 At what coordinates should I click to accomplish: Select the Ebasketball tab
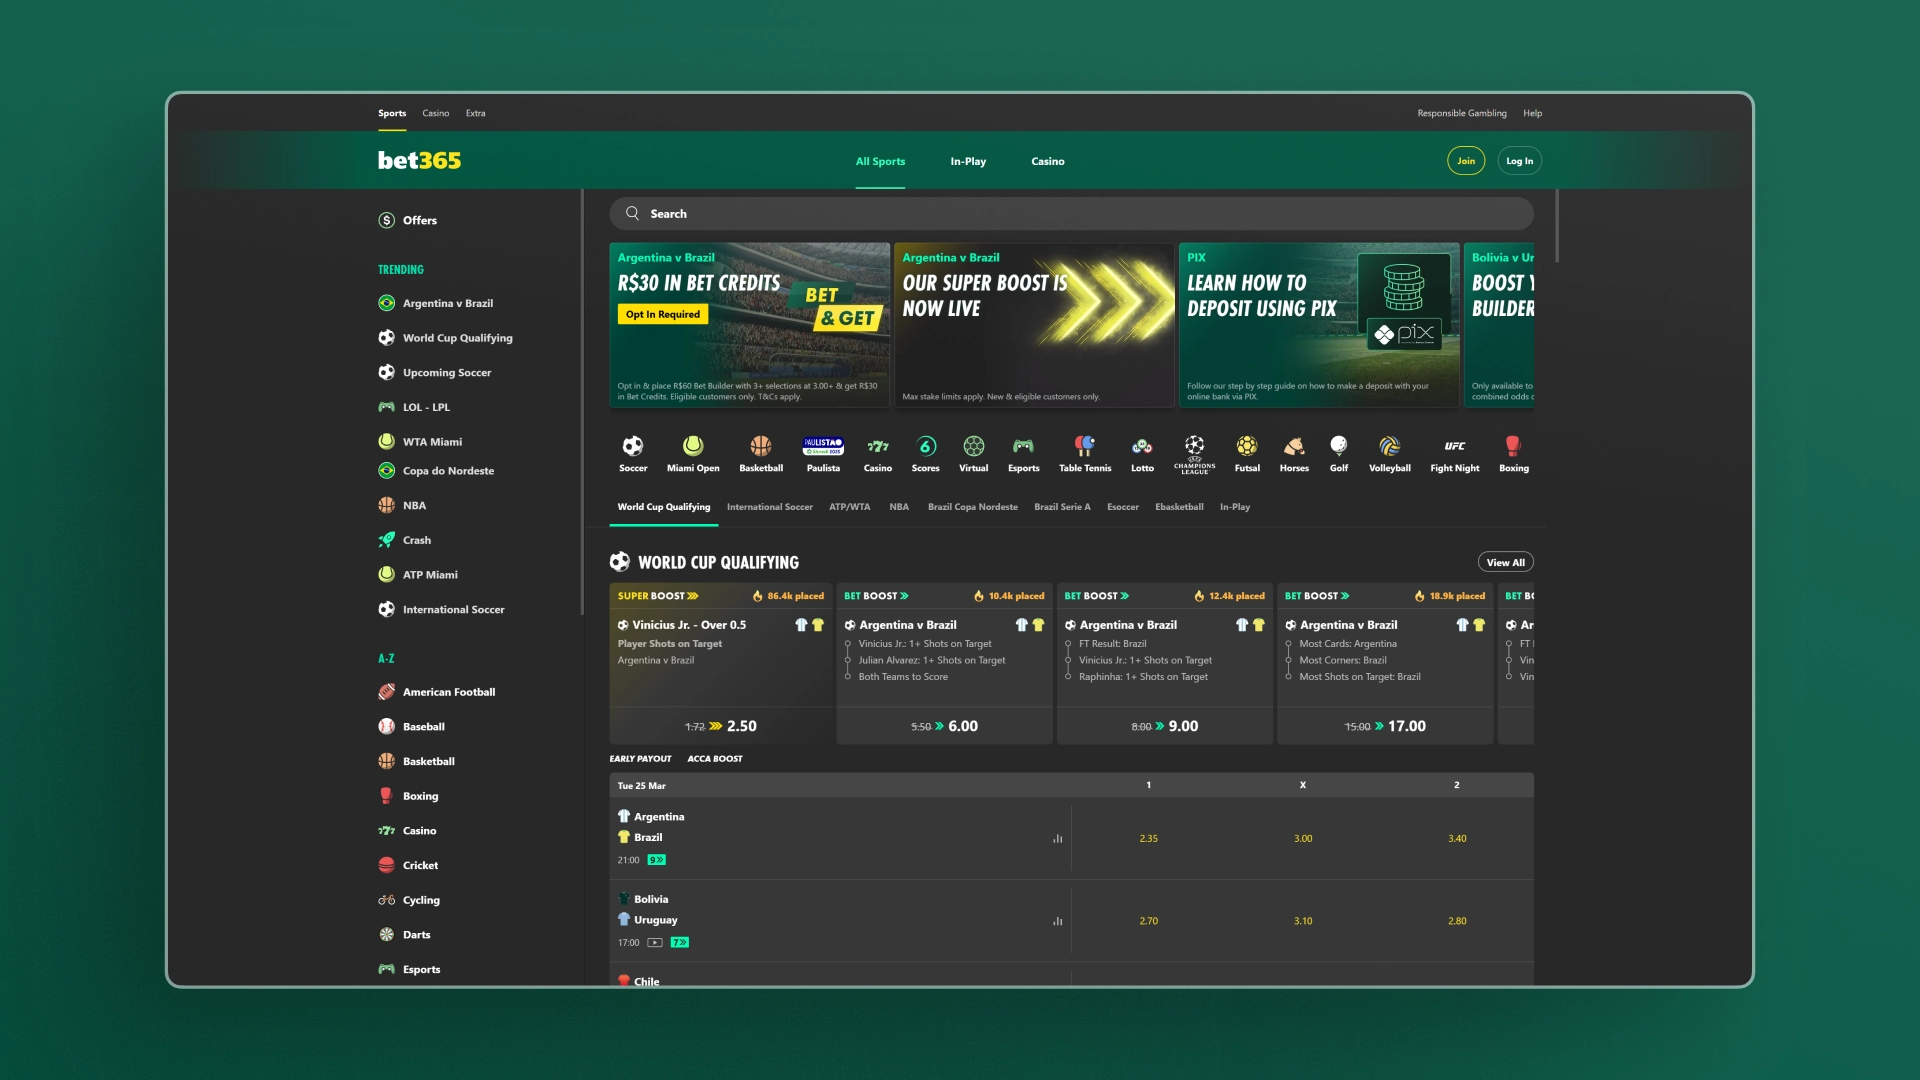[1179, 507]
